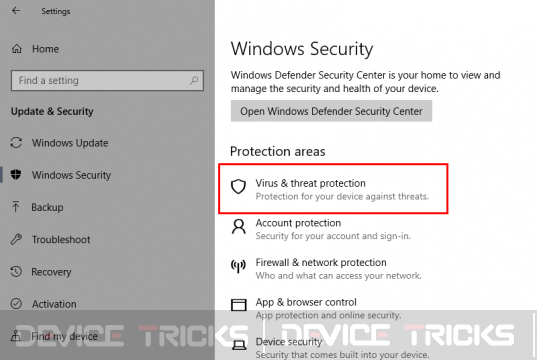Click the Account protection person icon
This screenshot has height=360, width=537.
point(238,227)
